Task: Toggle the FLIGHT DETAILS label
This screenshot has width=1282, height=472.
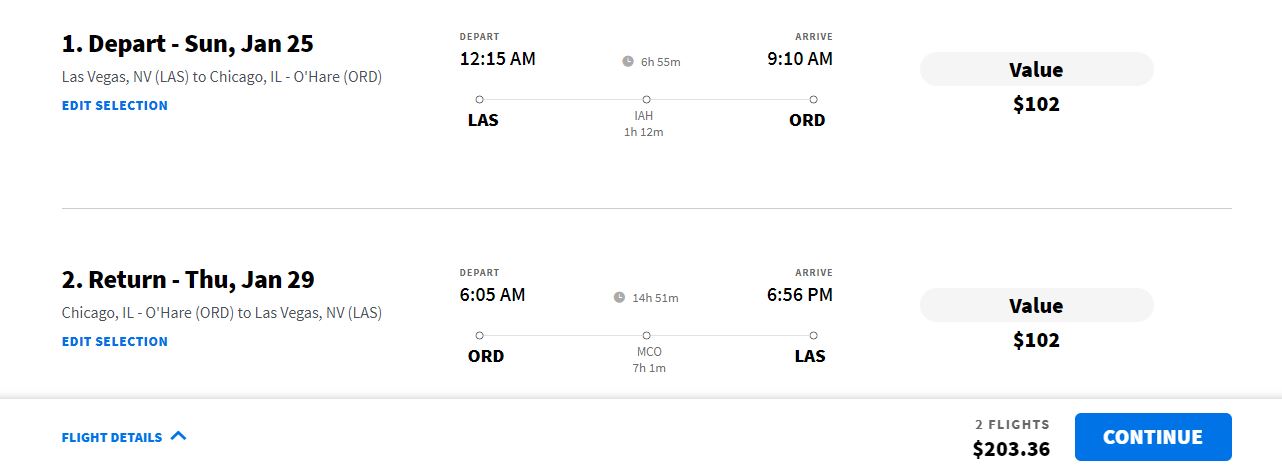Action: 112,437
